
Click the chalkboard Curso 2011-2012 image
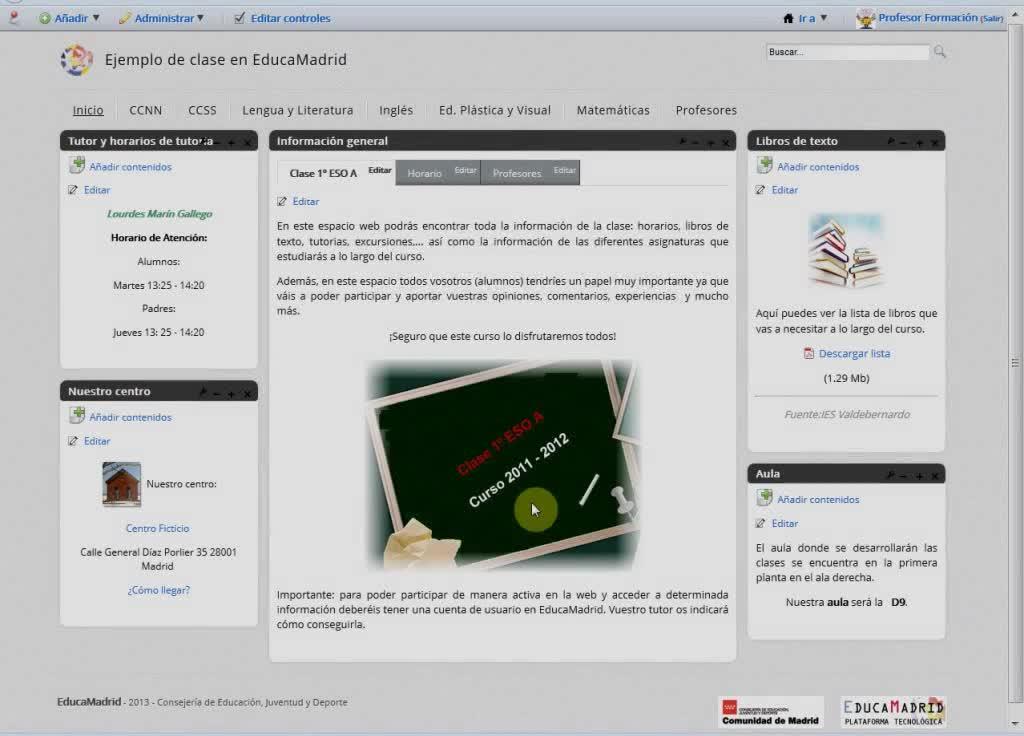click(x=502, y=464)
